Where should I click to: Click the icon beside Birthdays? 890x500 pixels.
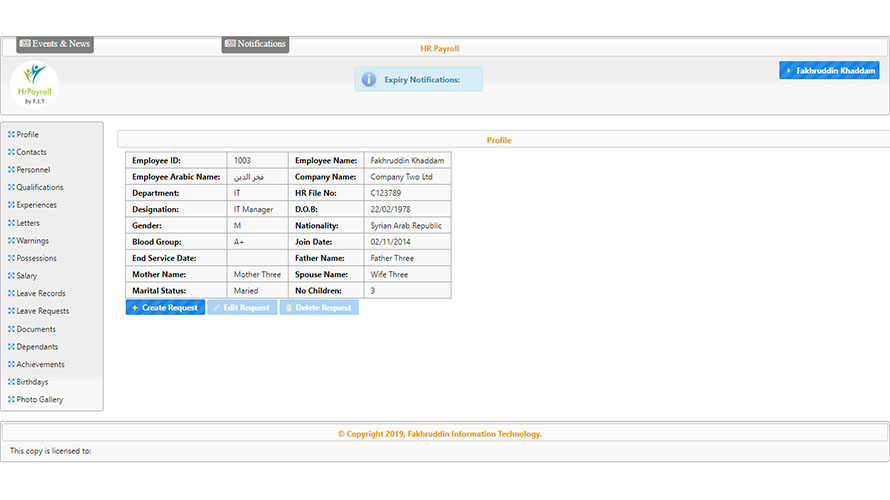coord(11,382)
